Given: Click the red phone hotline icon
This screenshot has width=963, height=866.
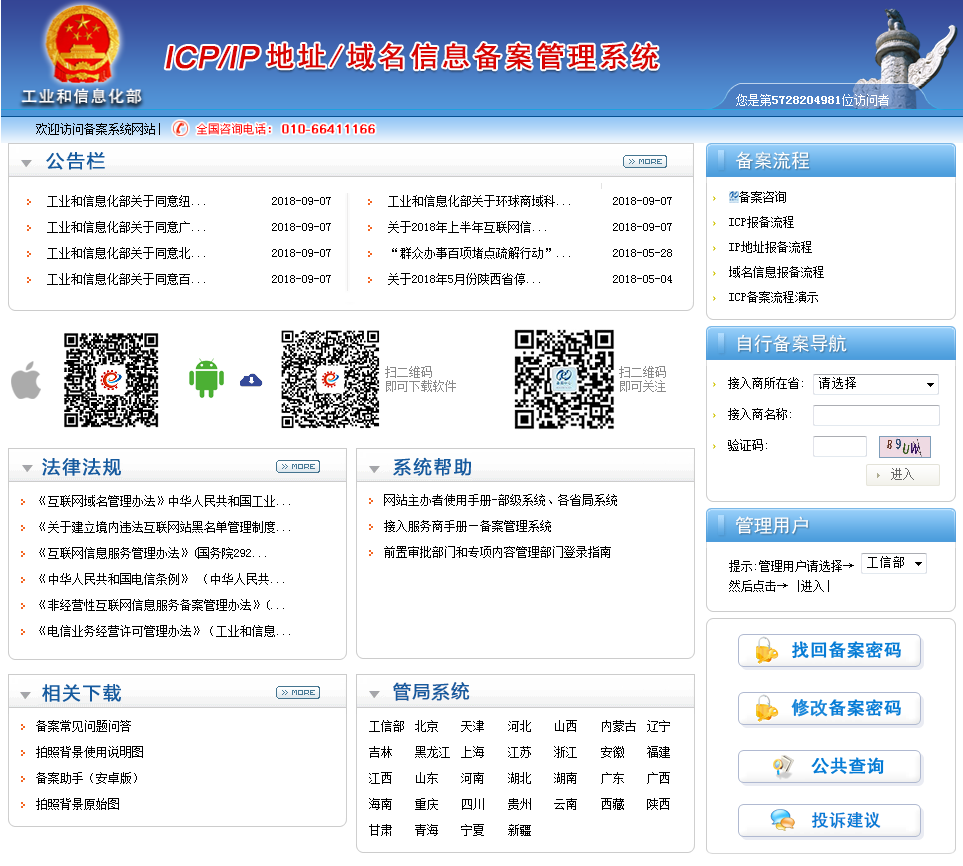Looking at the screenshot, I should [180, 129].
